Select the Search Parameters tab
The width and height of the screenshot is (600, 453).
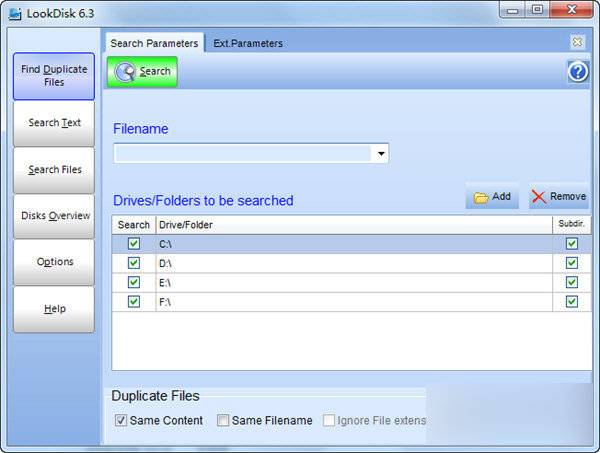[x=154, y=43]
